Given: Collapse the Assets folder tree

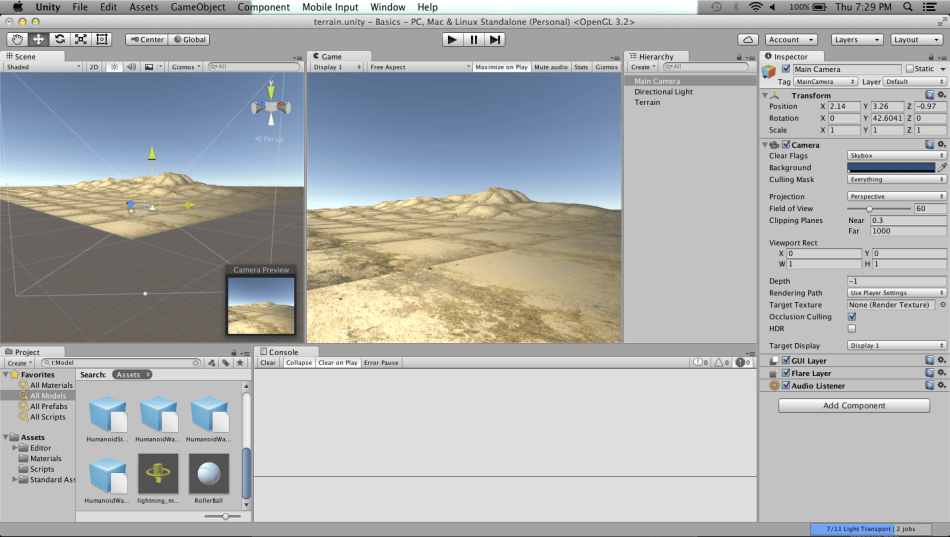Looking at the screenshot, I should pos(5,437).
